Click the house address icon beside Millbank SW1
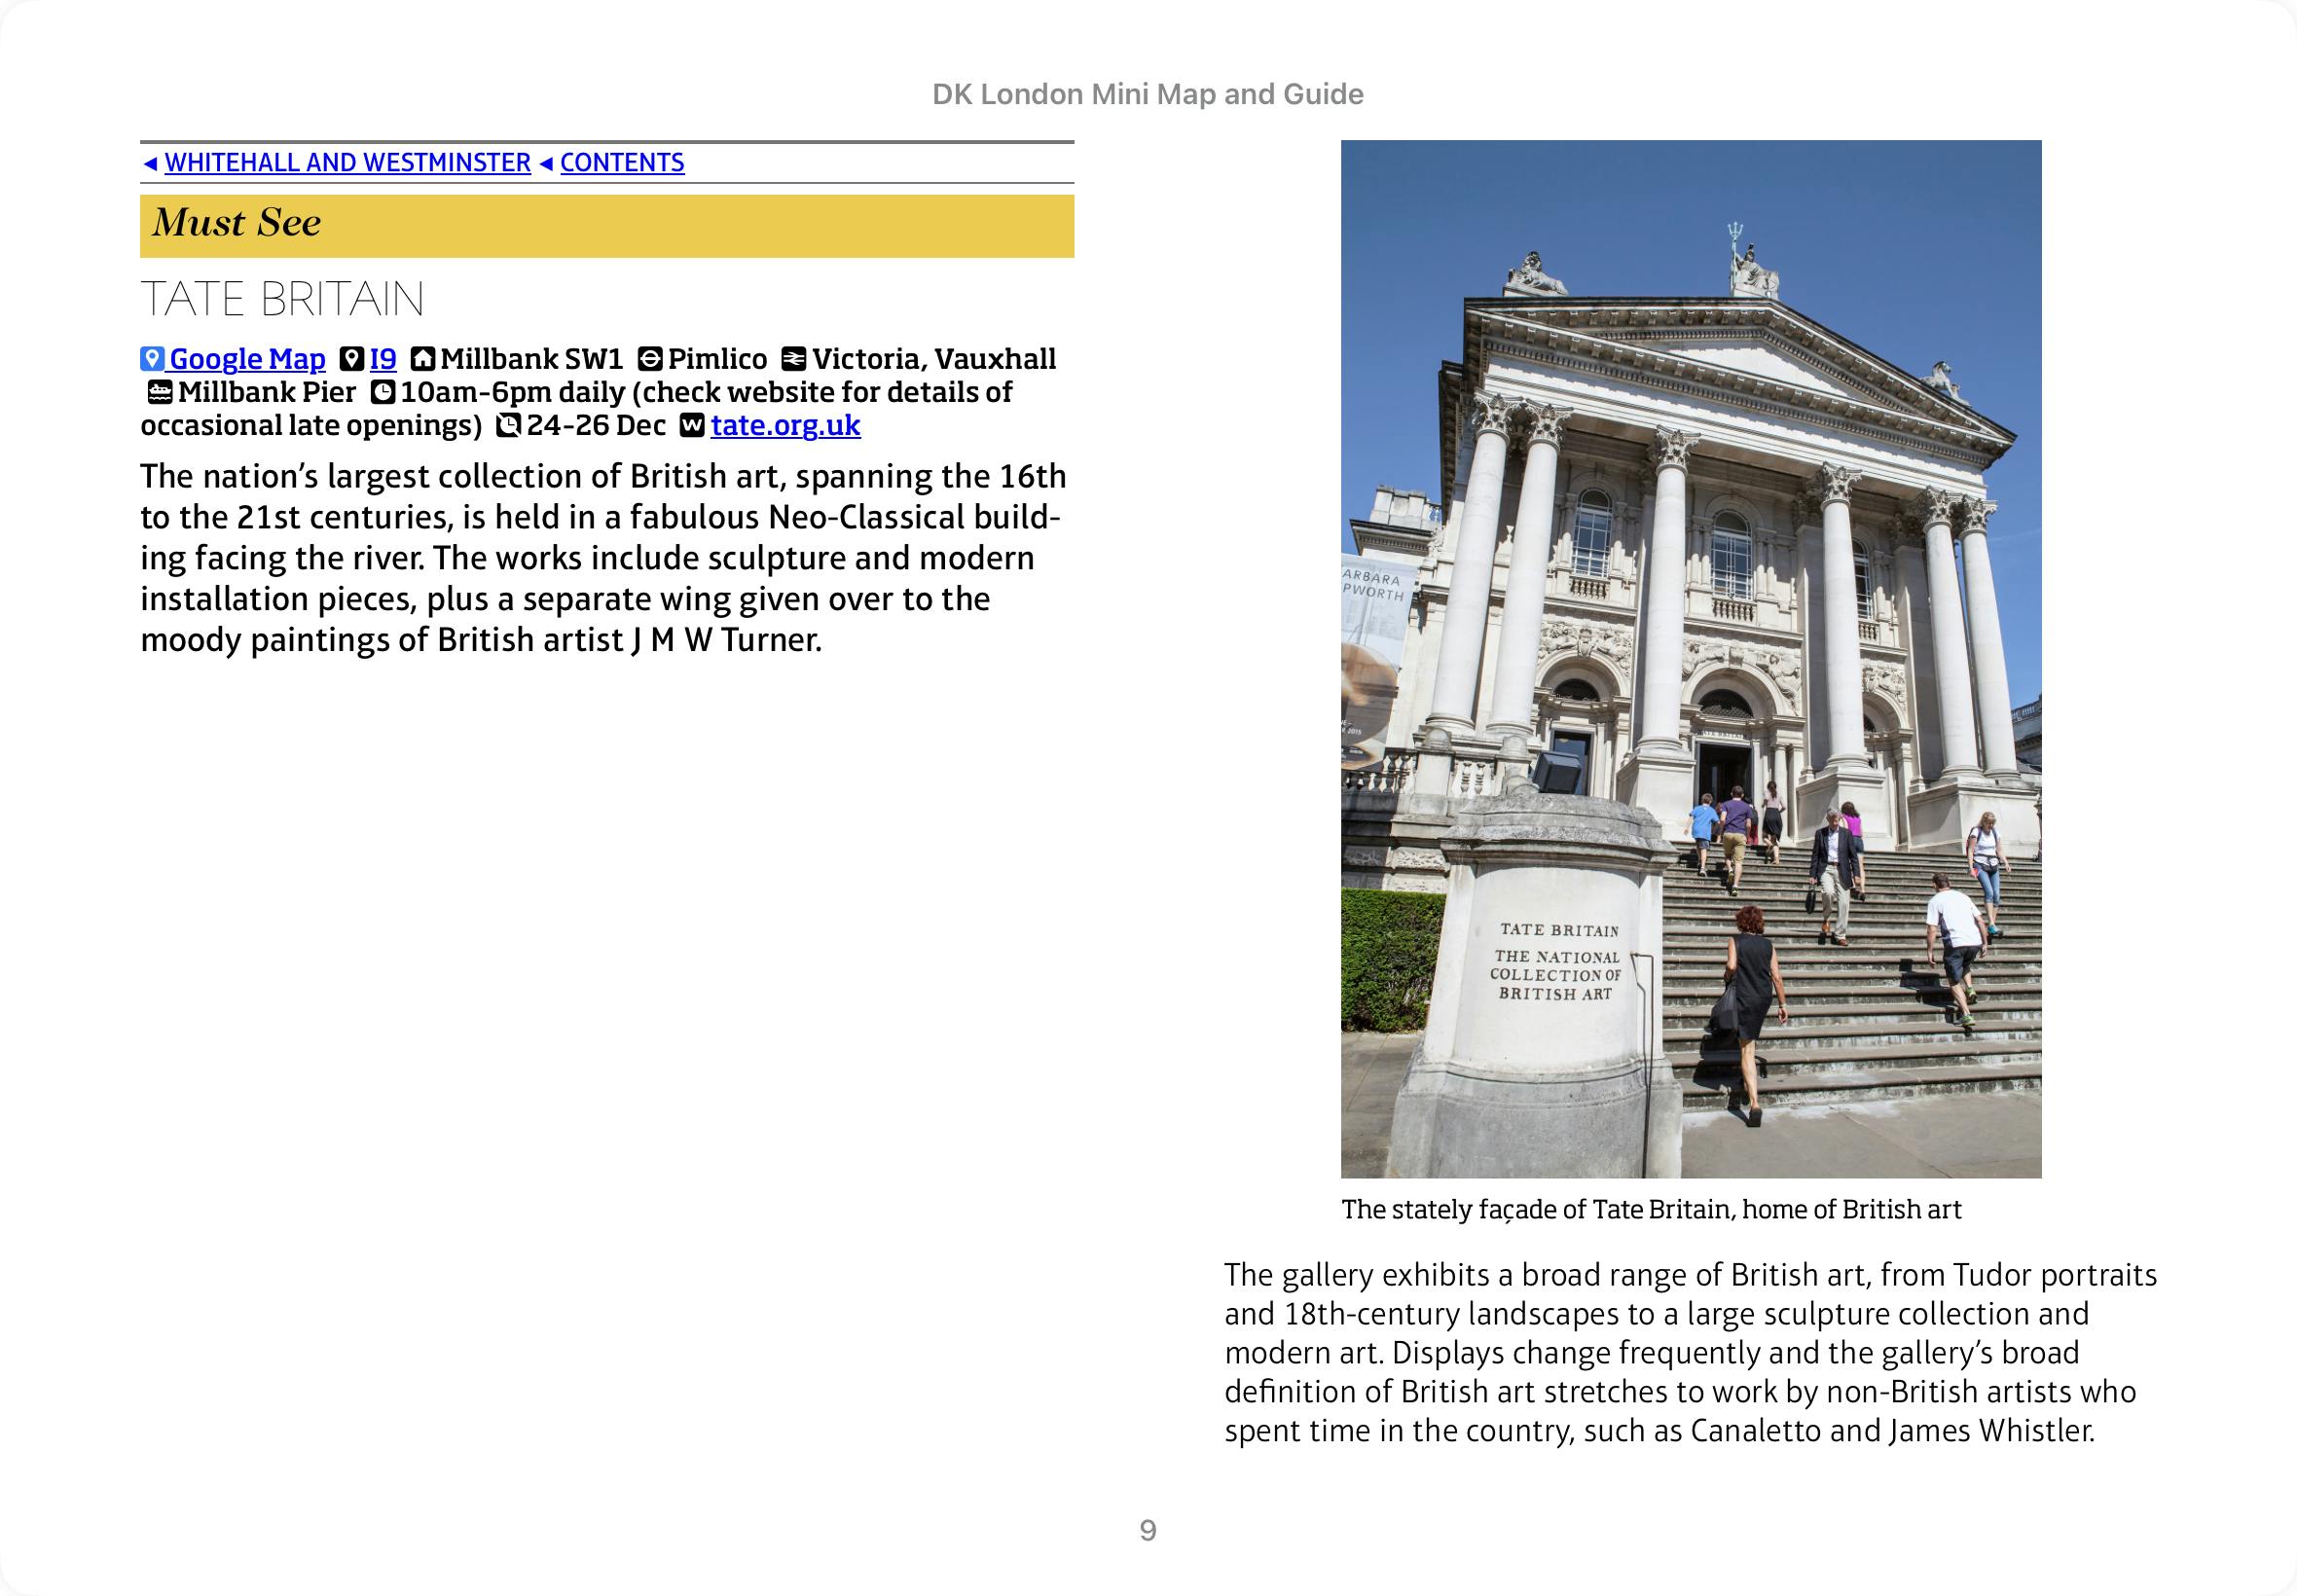2297x1596 pixels. [x=424, y=359]
